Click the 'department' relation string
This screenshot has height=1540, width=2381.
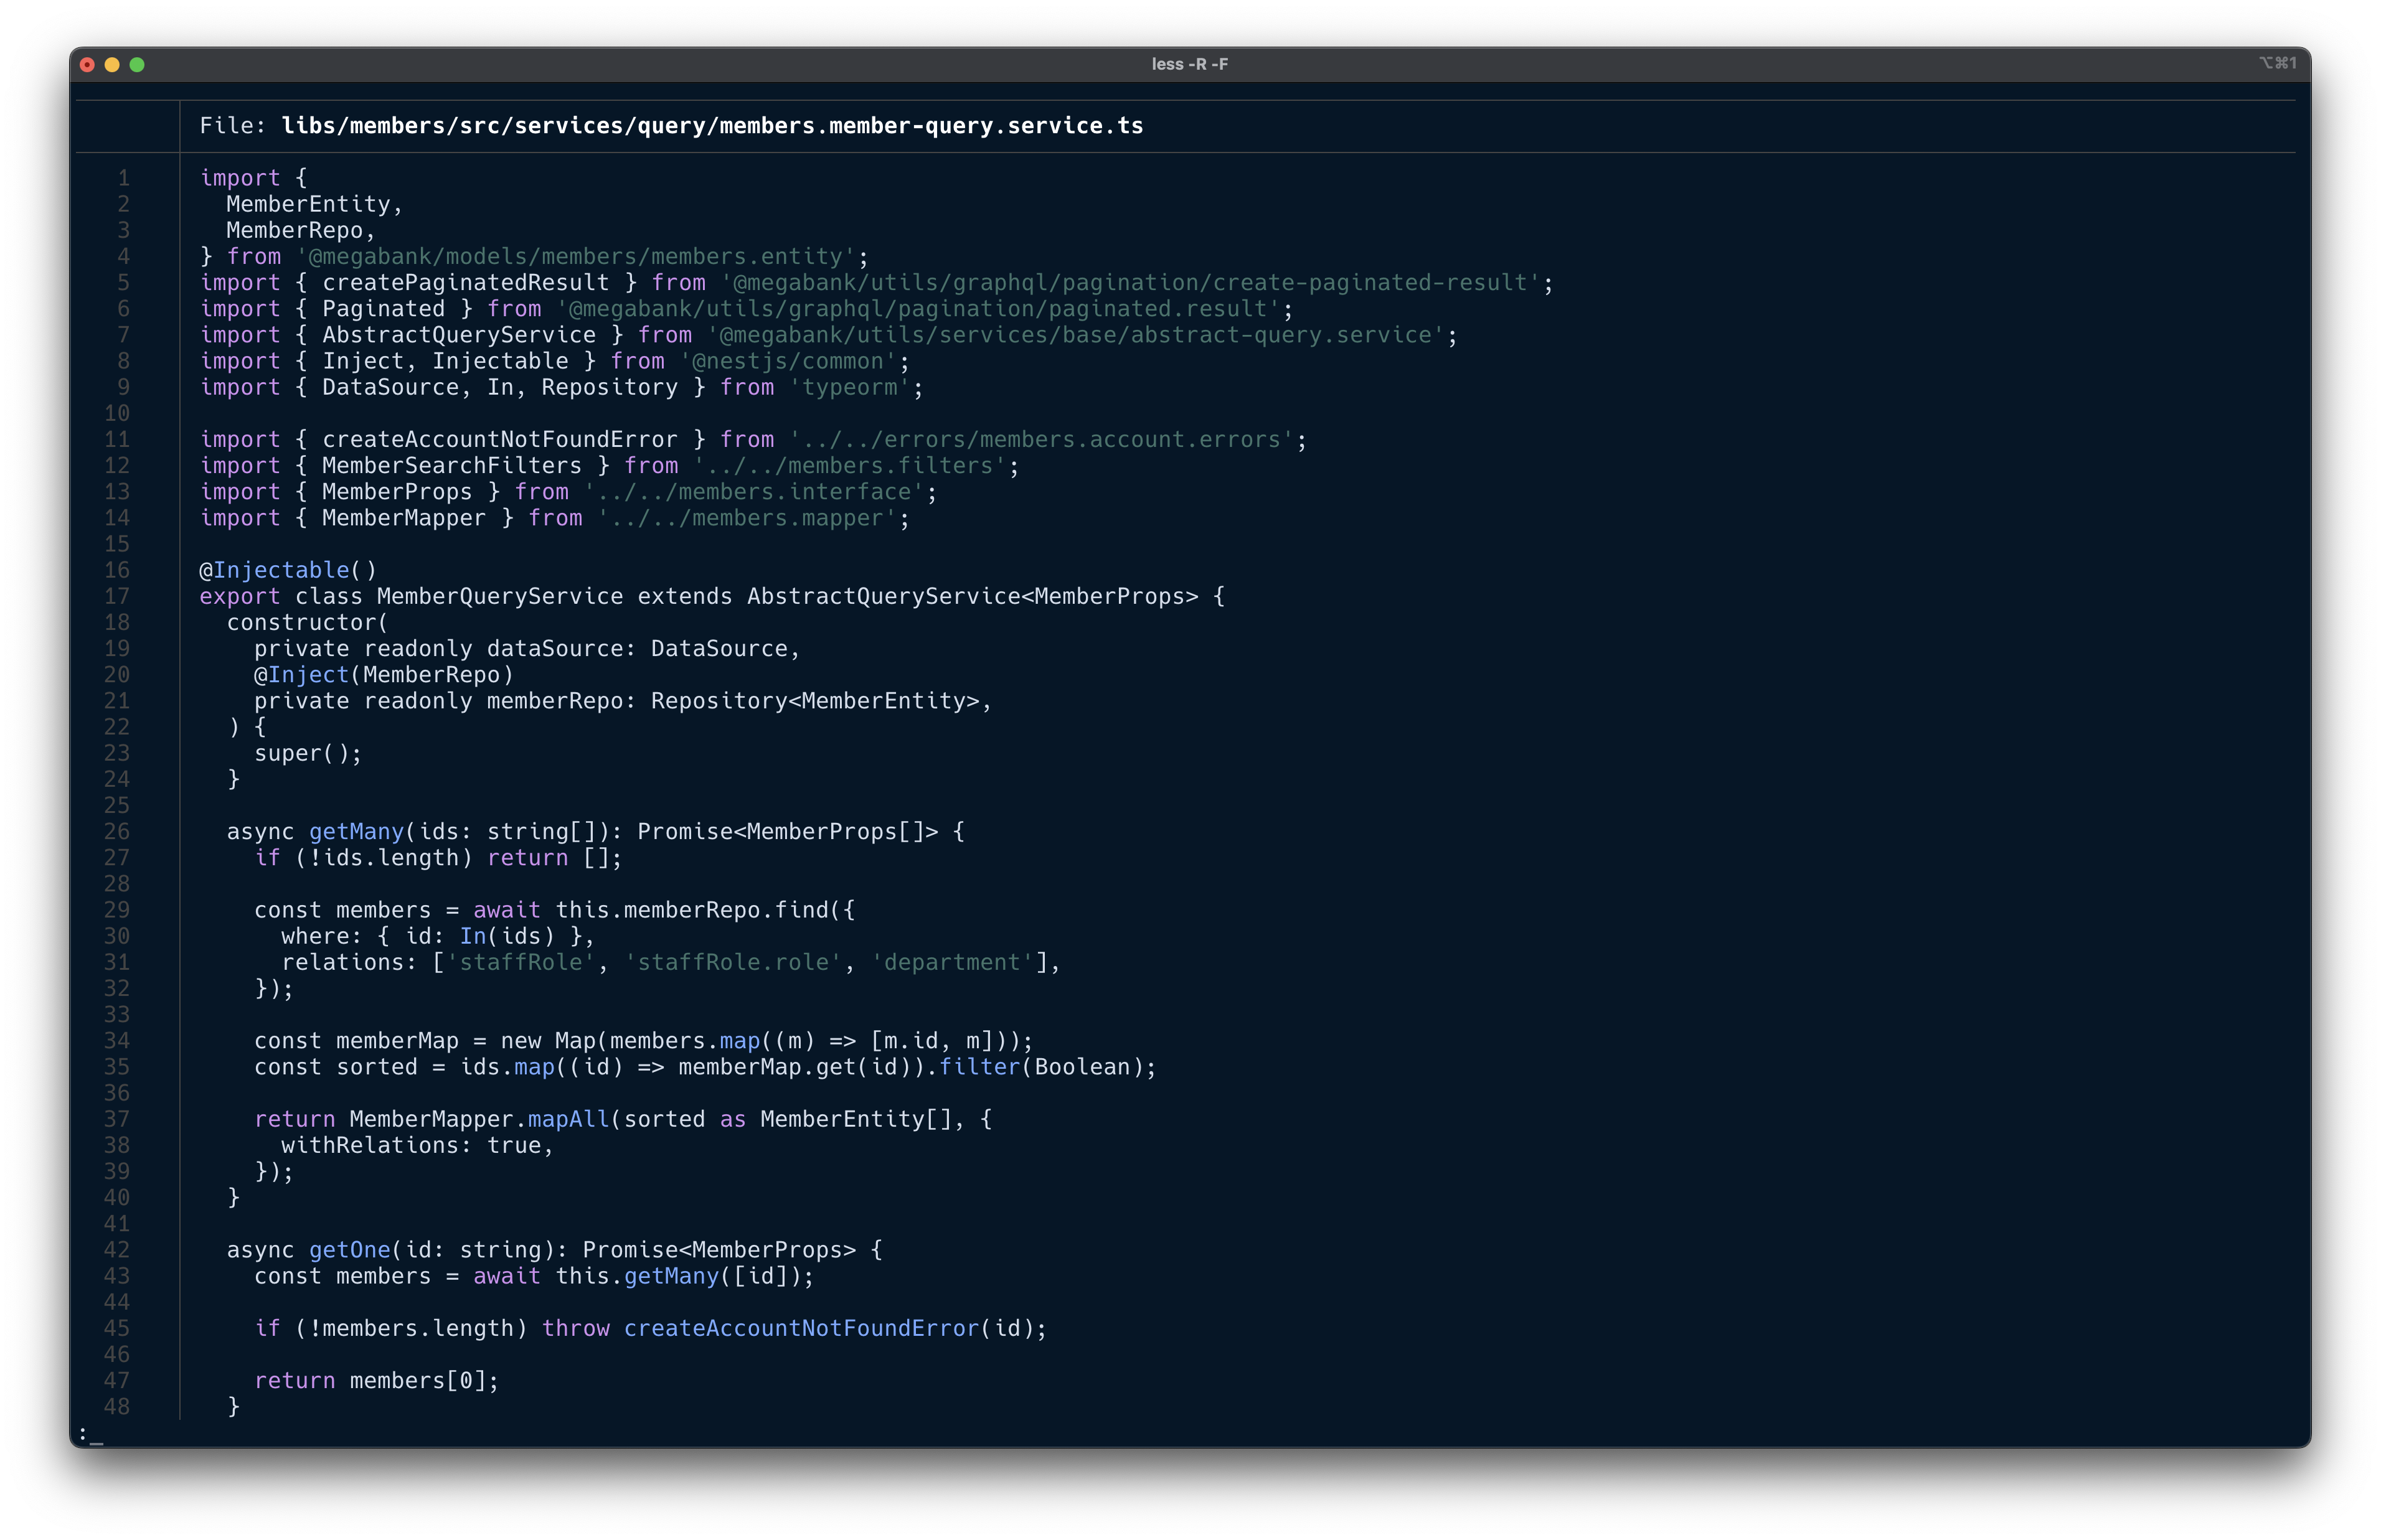951,963
